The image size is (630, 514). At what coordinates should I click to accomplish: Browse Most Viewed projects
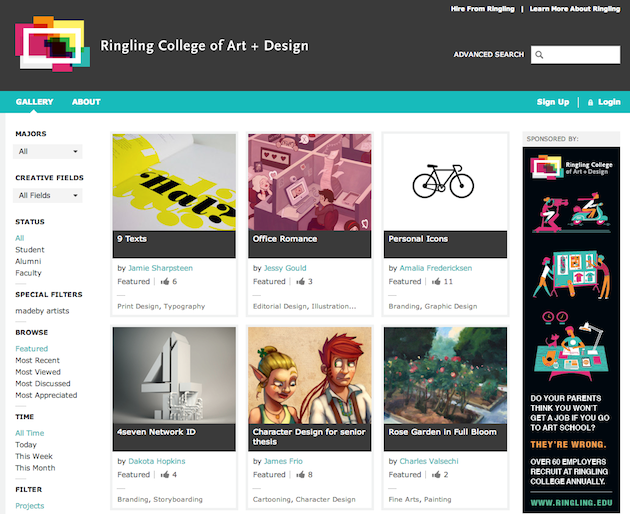pyautogui.click(x=38, y=372)
